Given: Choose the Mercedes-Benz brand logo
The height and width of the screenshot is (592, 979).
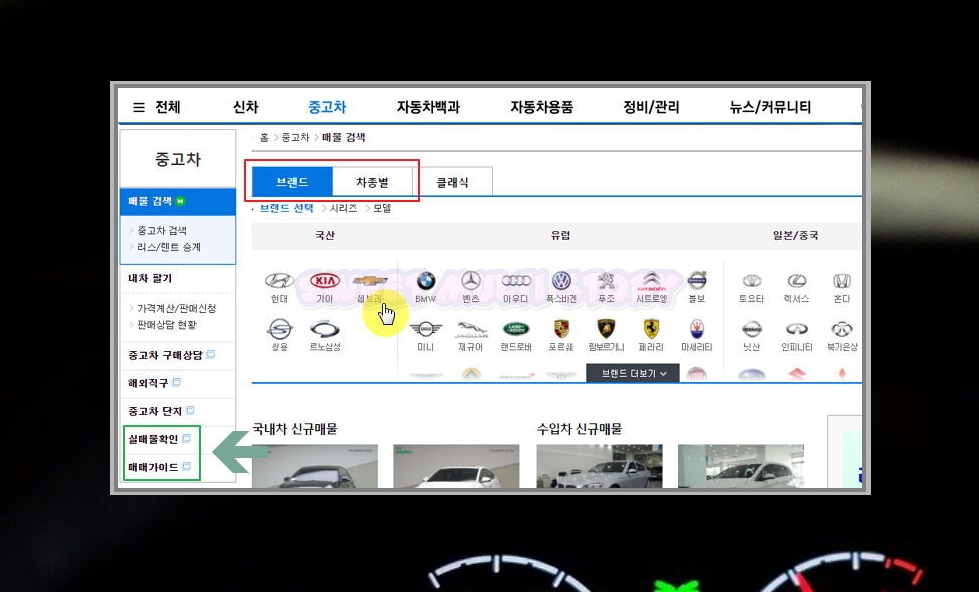Looking at the screenshot, I should point(471,280).
